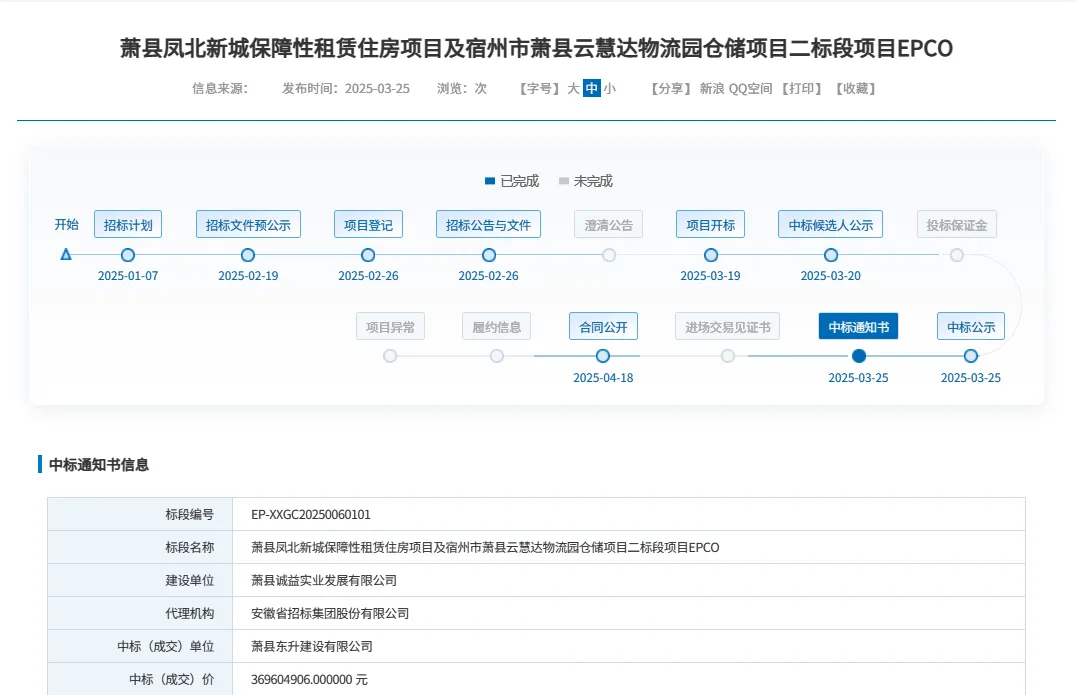Viewport: 1077px width, 695px height.
Task: Select the 项目登记 timeline step
Action: (x=368, y=225)
